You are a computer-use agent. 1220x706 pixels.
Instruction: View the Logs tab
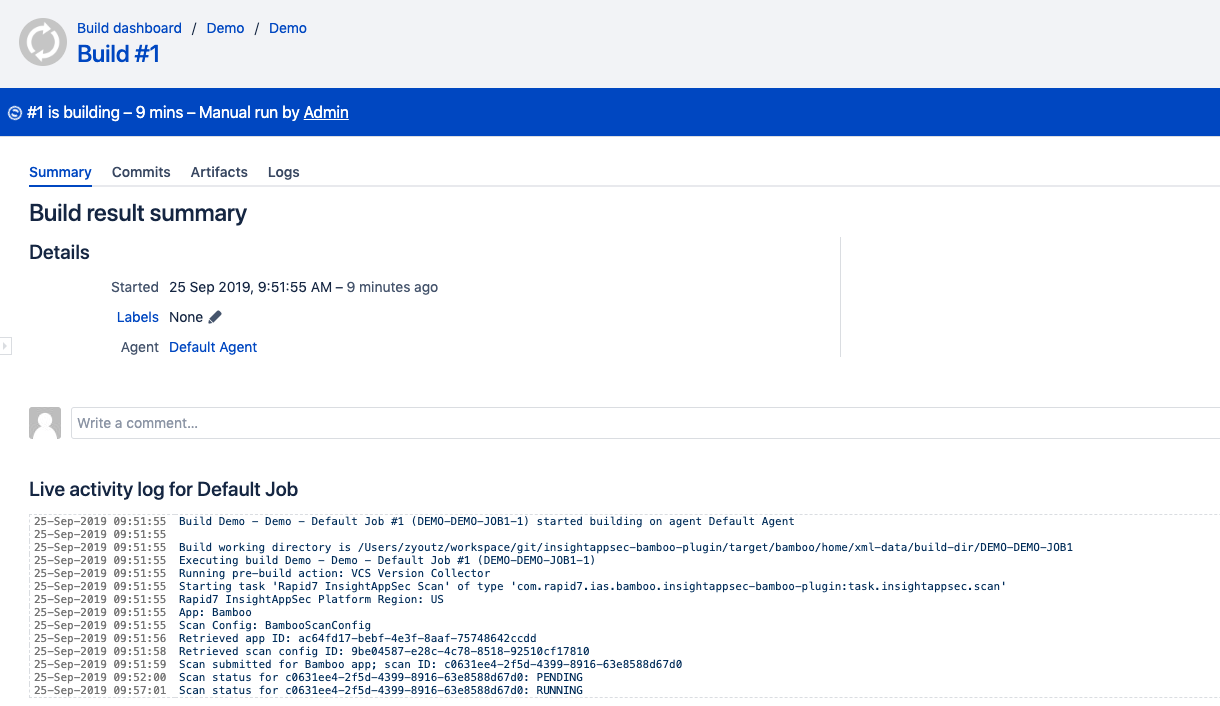click(x=283, y=172)
